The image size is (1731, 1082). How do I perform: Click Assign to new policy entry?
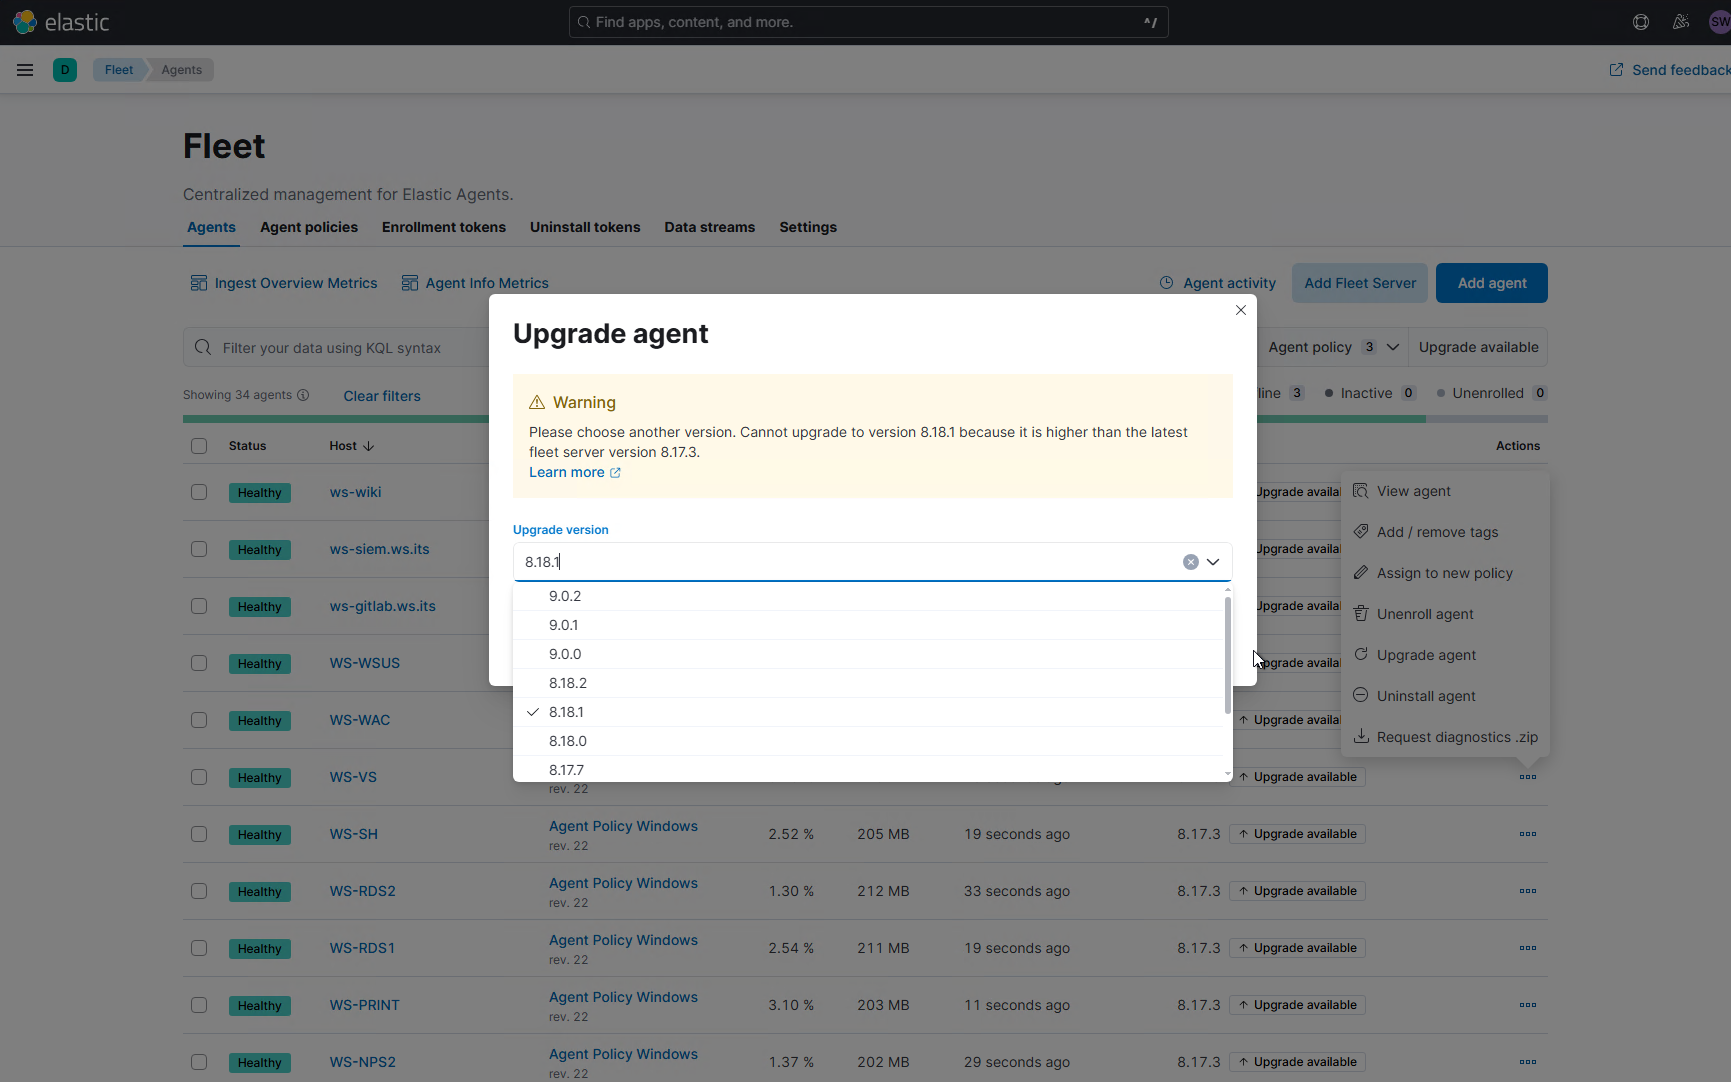[x=1445, y=573]
